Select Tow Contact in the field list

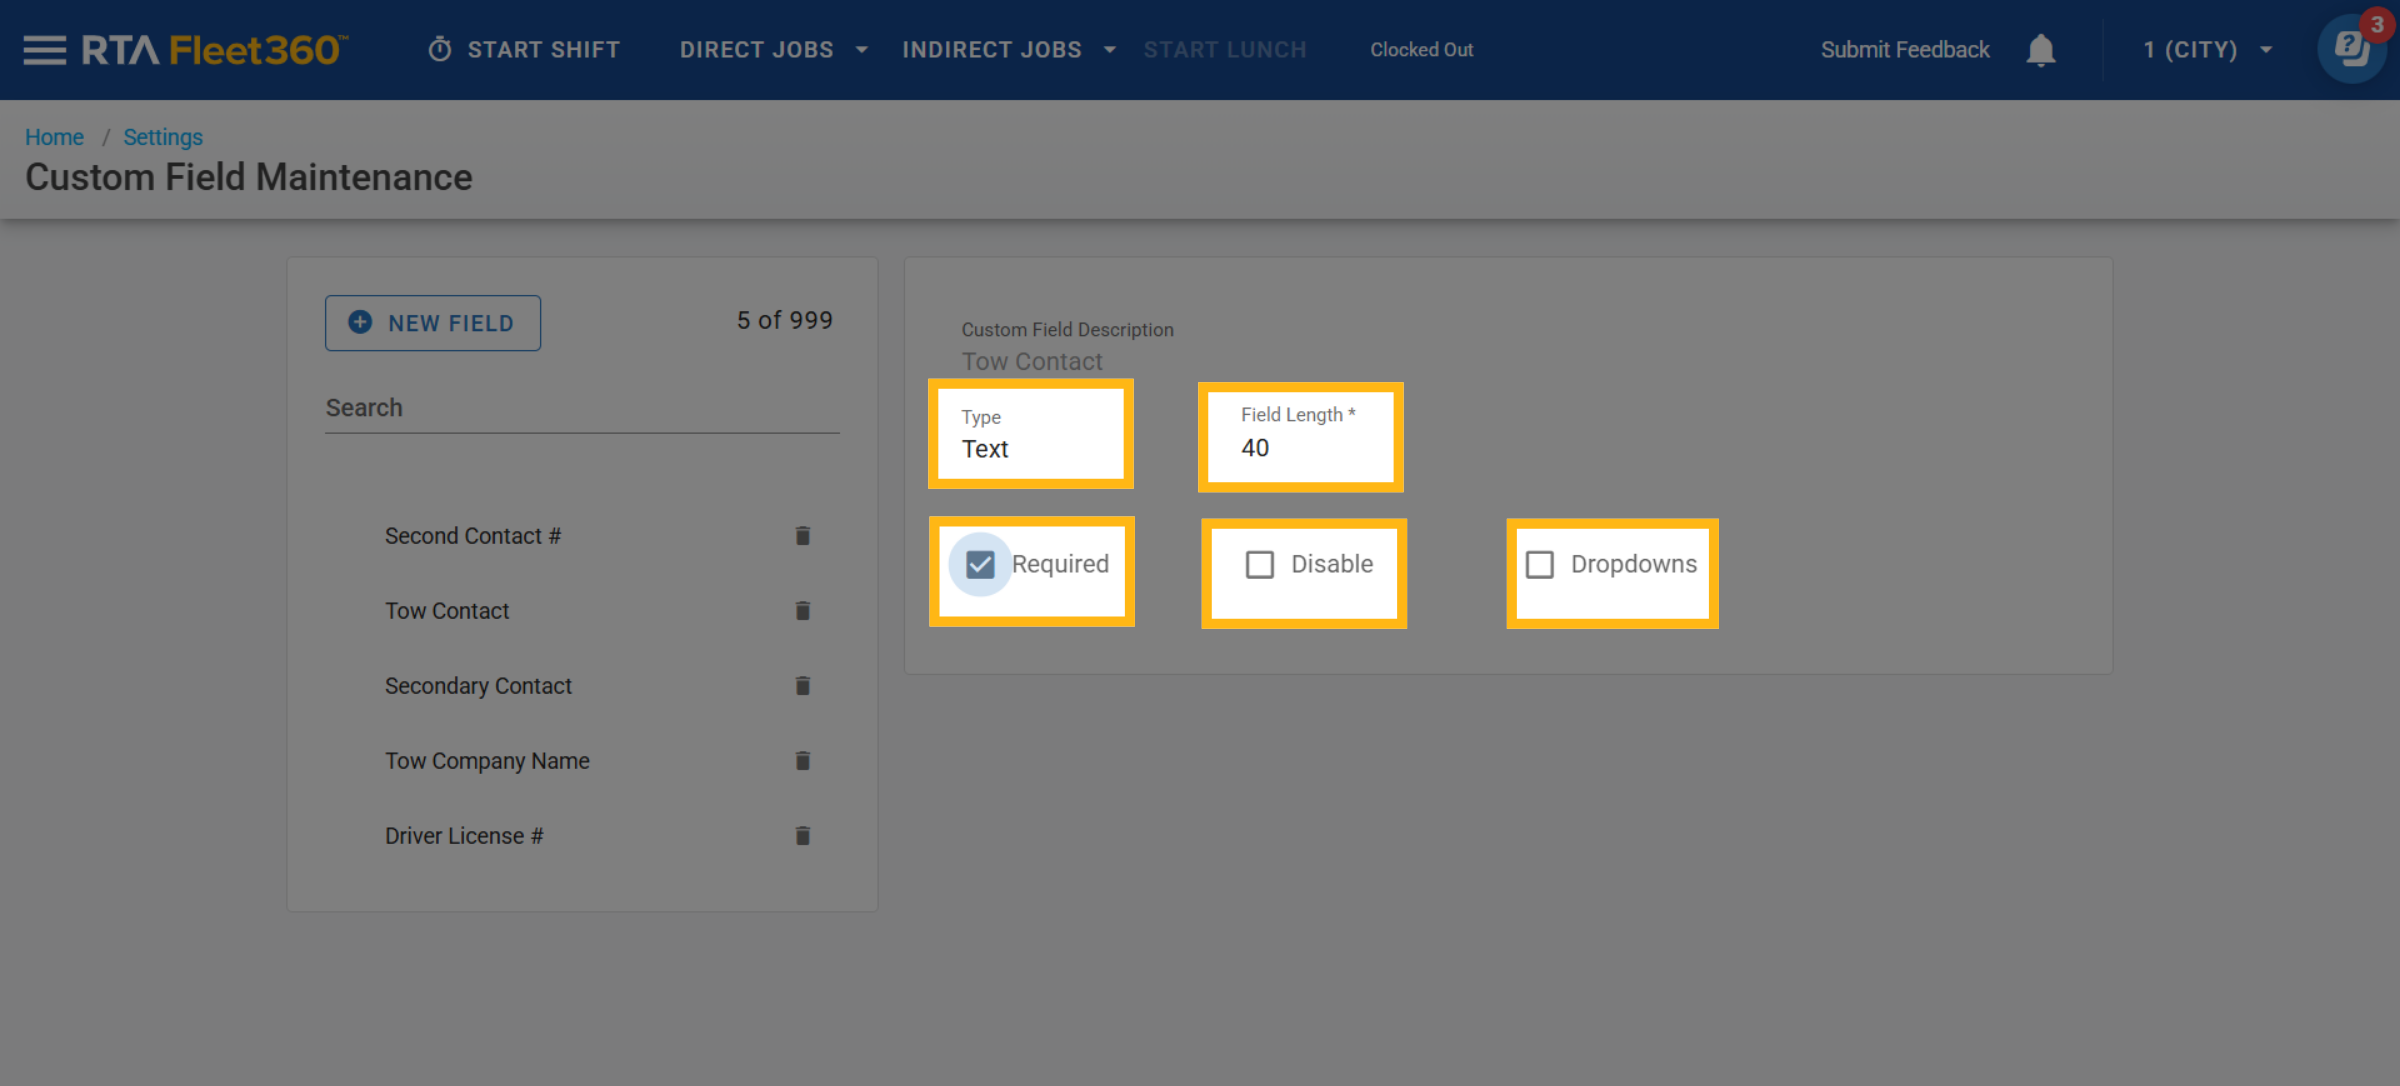(x=447, y=611)
